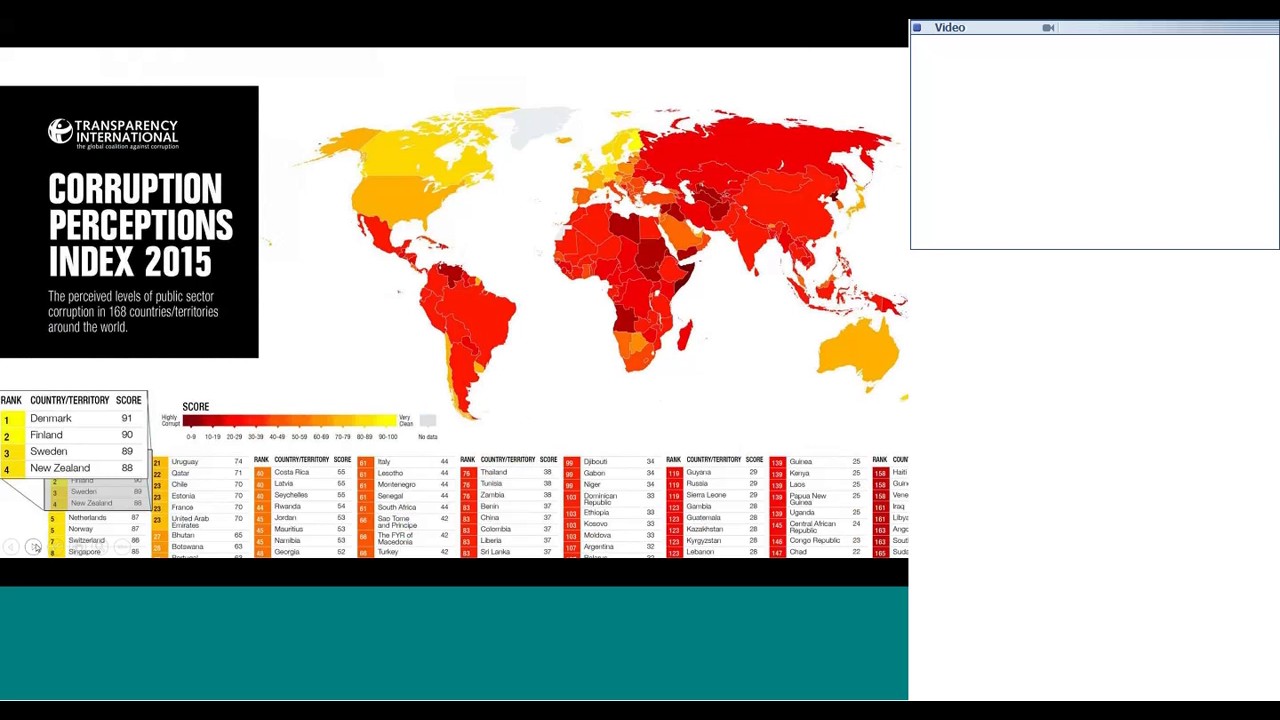Click the Singapore row
Image resolution: width=1280 pixels, height=720 pixels.
[96, 552]
